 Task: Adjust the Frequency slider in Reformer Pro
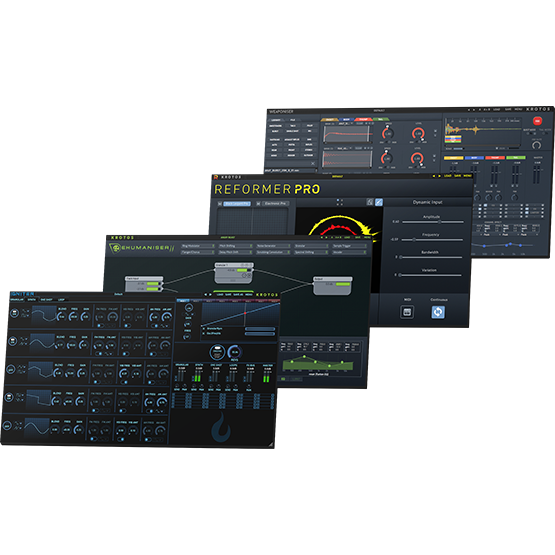pyautogui.click(x=432, y=240)
